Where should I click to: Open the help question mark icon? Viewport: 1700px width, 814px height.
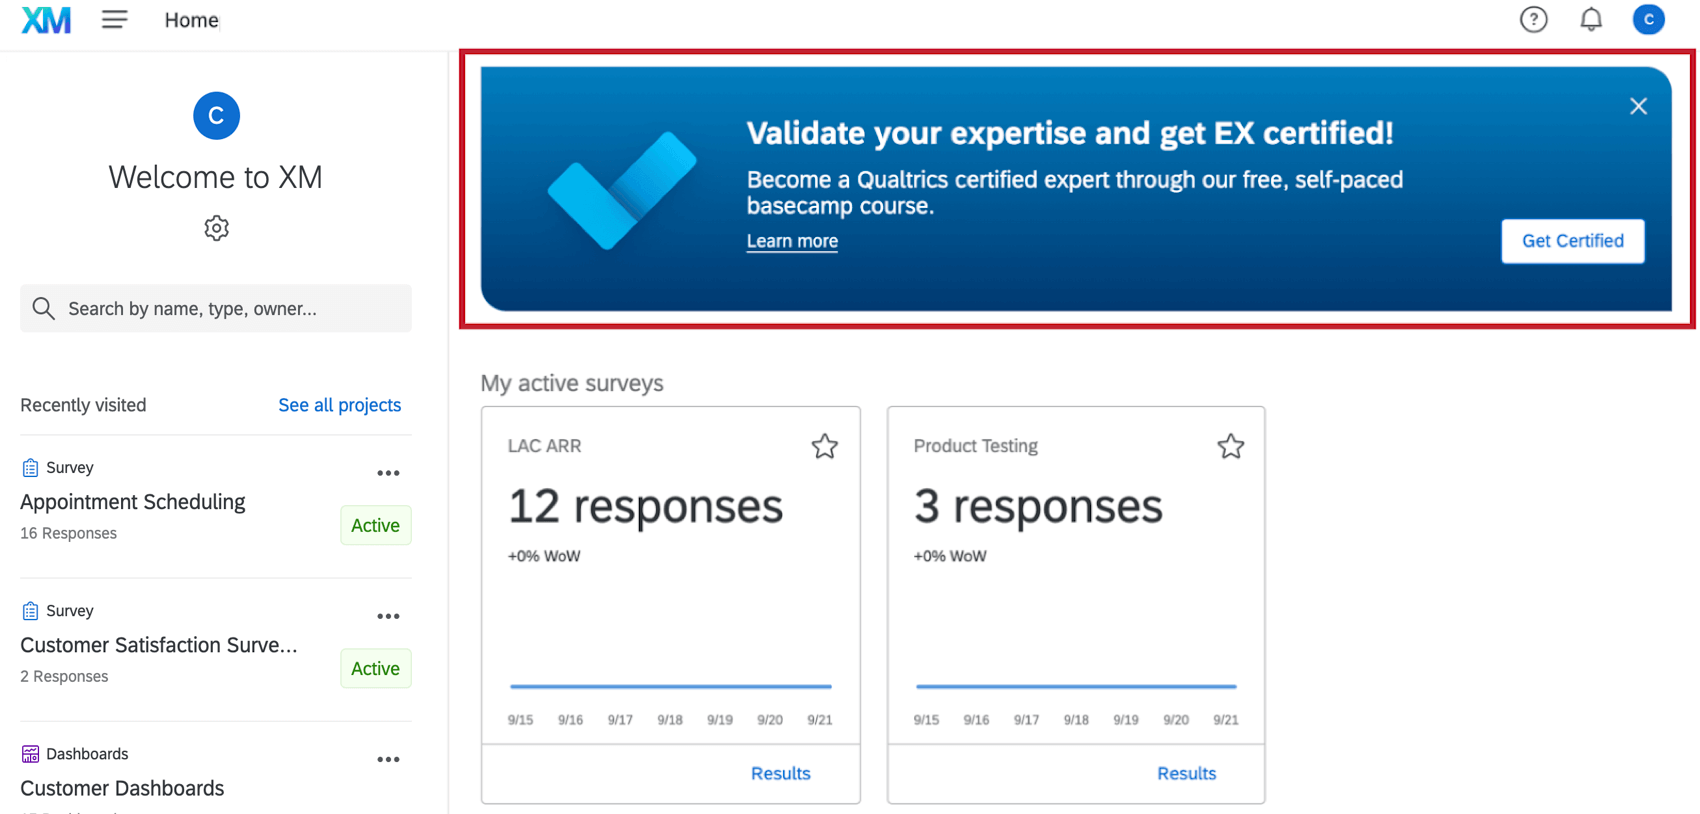click(1533, 19)
